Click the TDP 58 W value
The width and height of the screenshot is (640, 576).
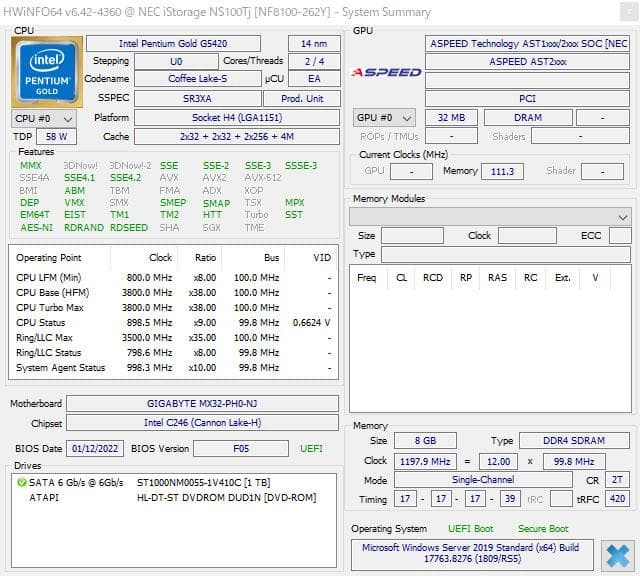pyautogui.click(x=56, y=136)
